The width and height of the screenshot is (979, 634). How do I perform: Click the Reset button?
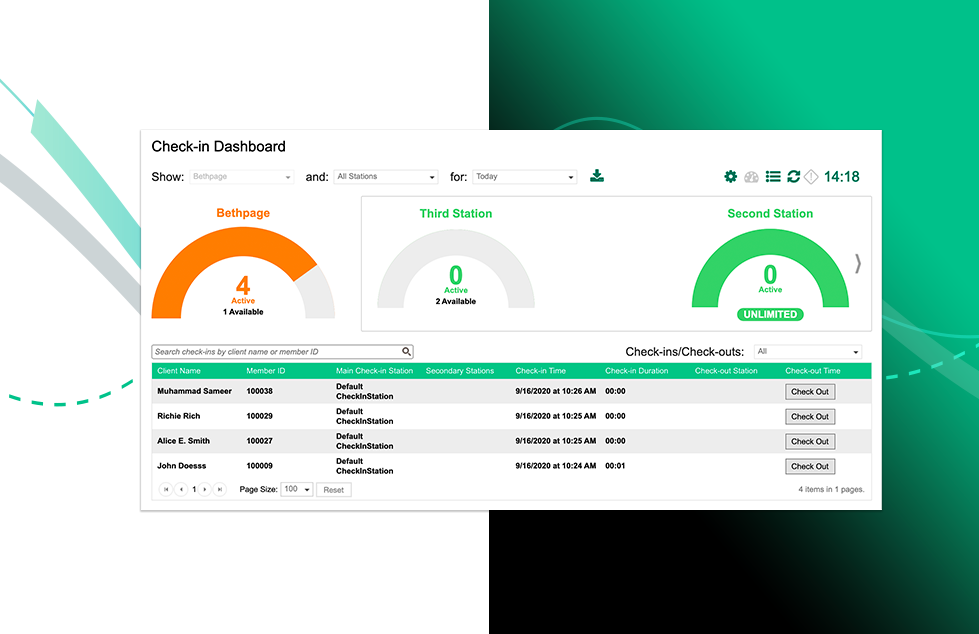(333, 490)
